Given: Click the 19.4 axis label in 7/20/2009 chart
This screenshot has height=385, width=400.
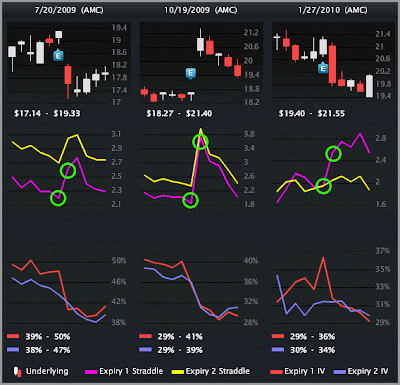Looking at the screenshot, I should click(119, 28).
